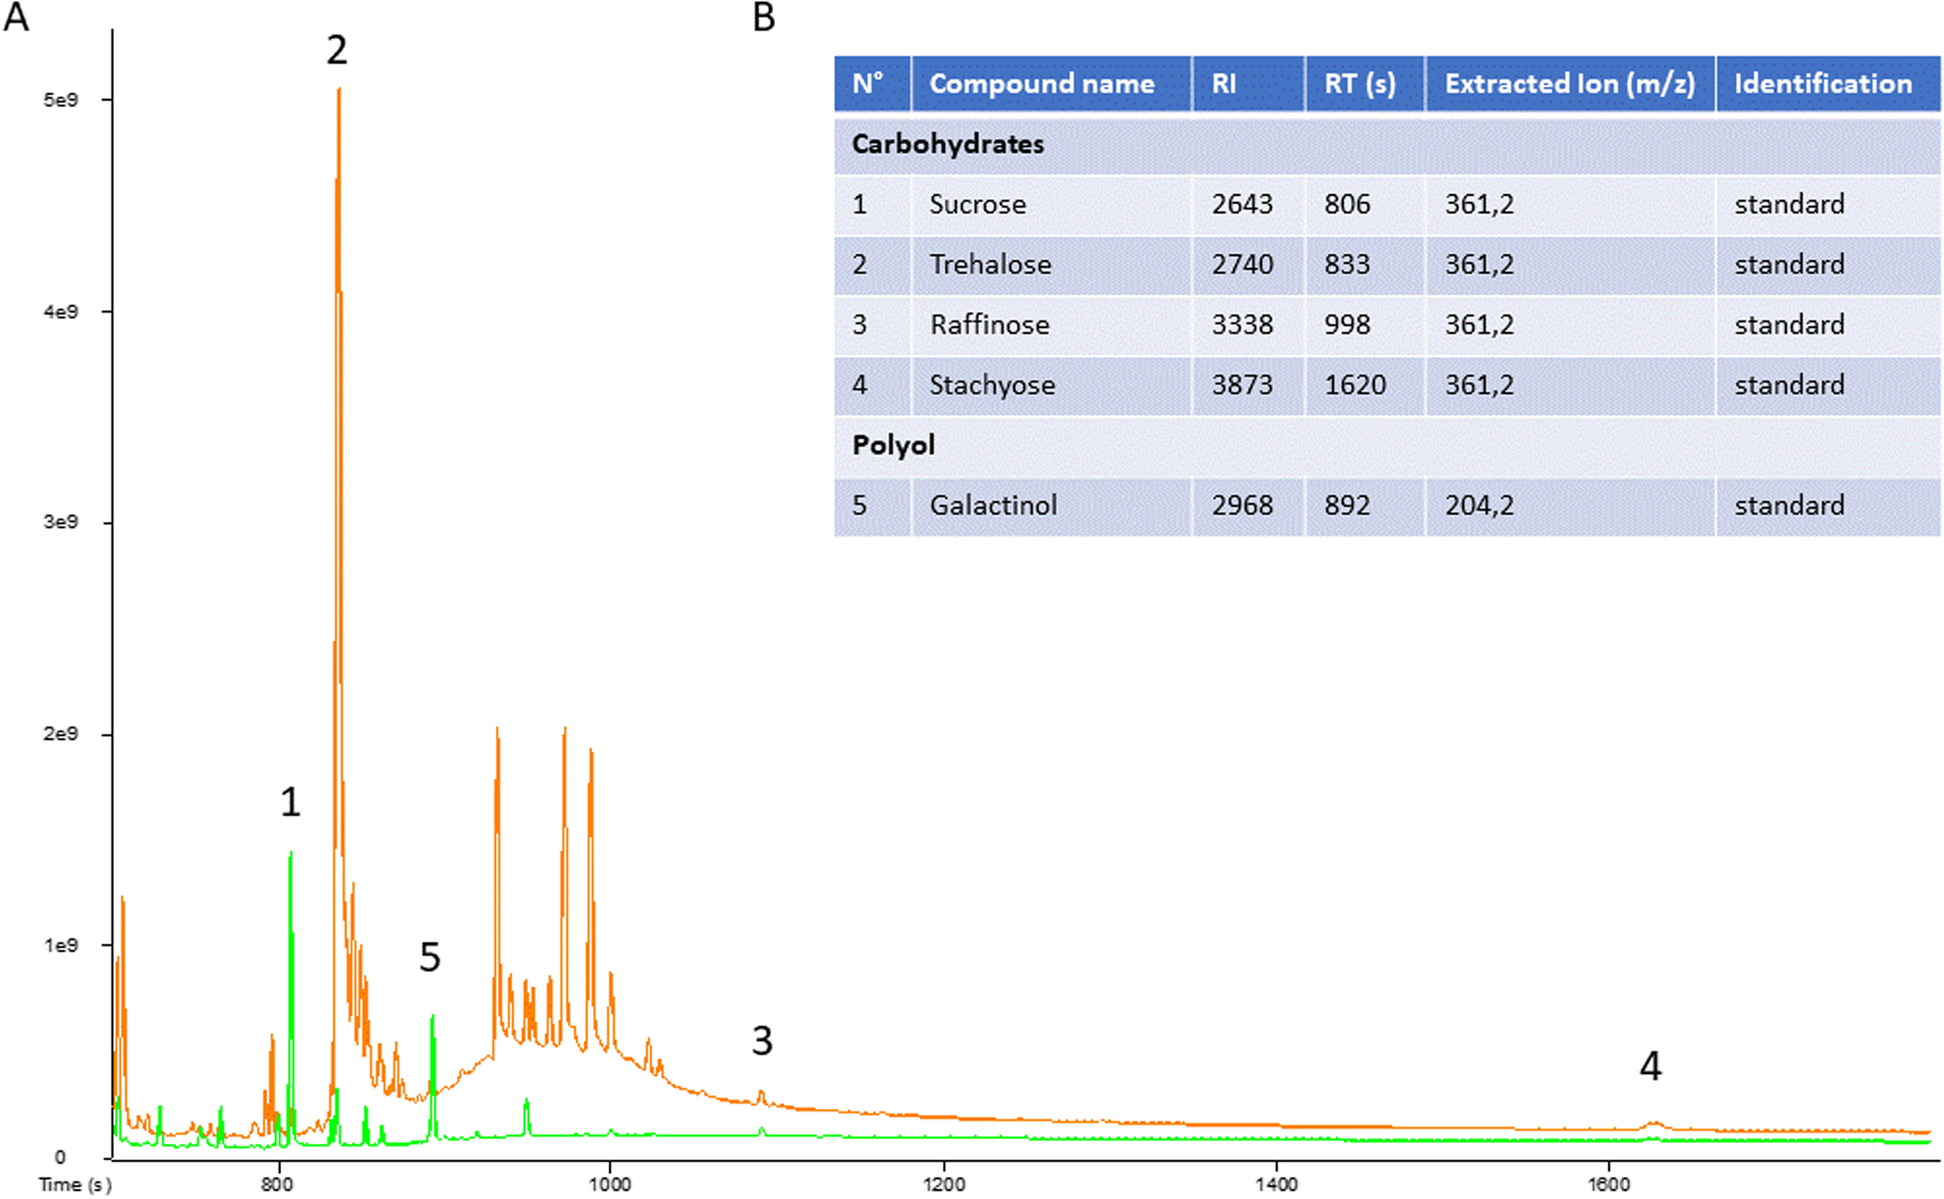1944x1199 pixels.
Task: Click the panel letter A
Action: point(16,17)
